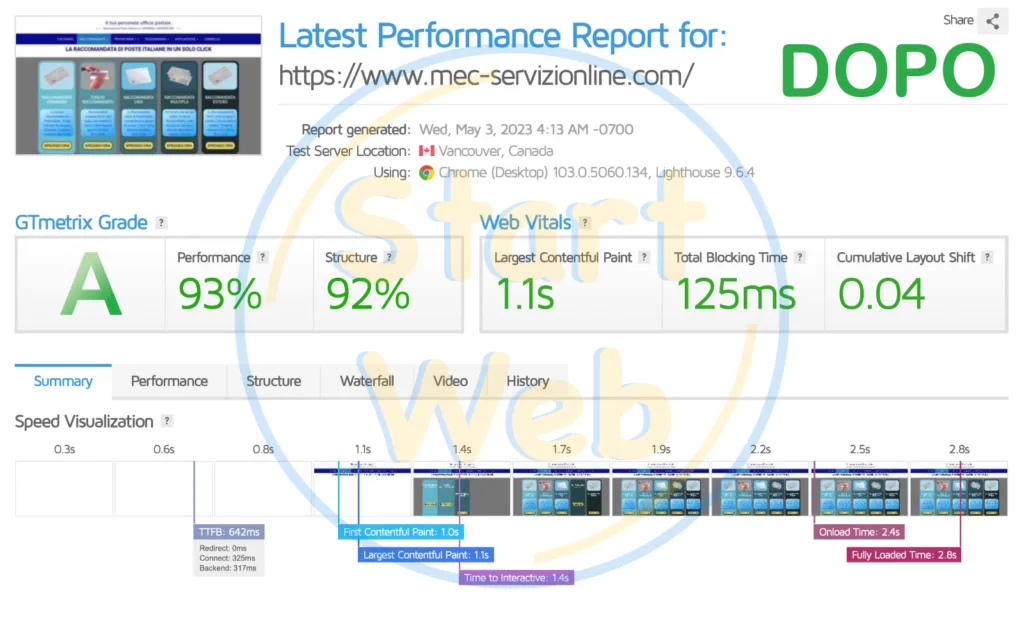Click the Lighthouse 9.6.4 version text
Image resolution: width=1024 pixels, height=633 pixels.
(x=705, y=172)
